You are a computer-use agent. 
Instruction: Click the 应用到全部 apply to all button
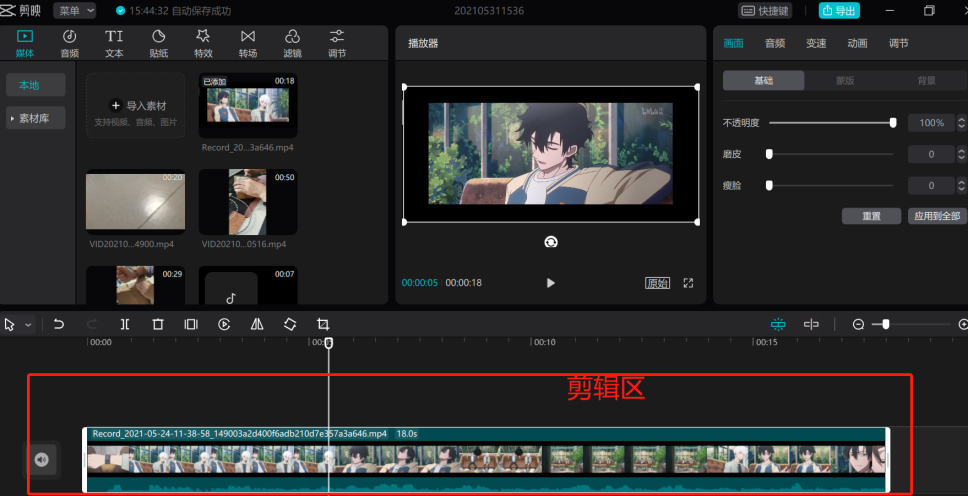pos(937,216)
